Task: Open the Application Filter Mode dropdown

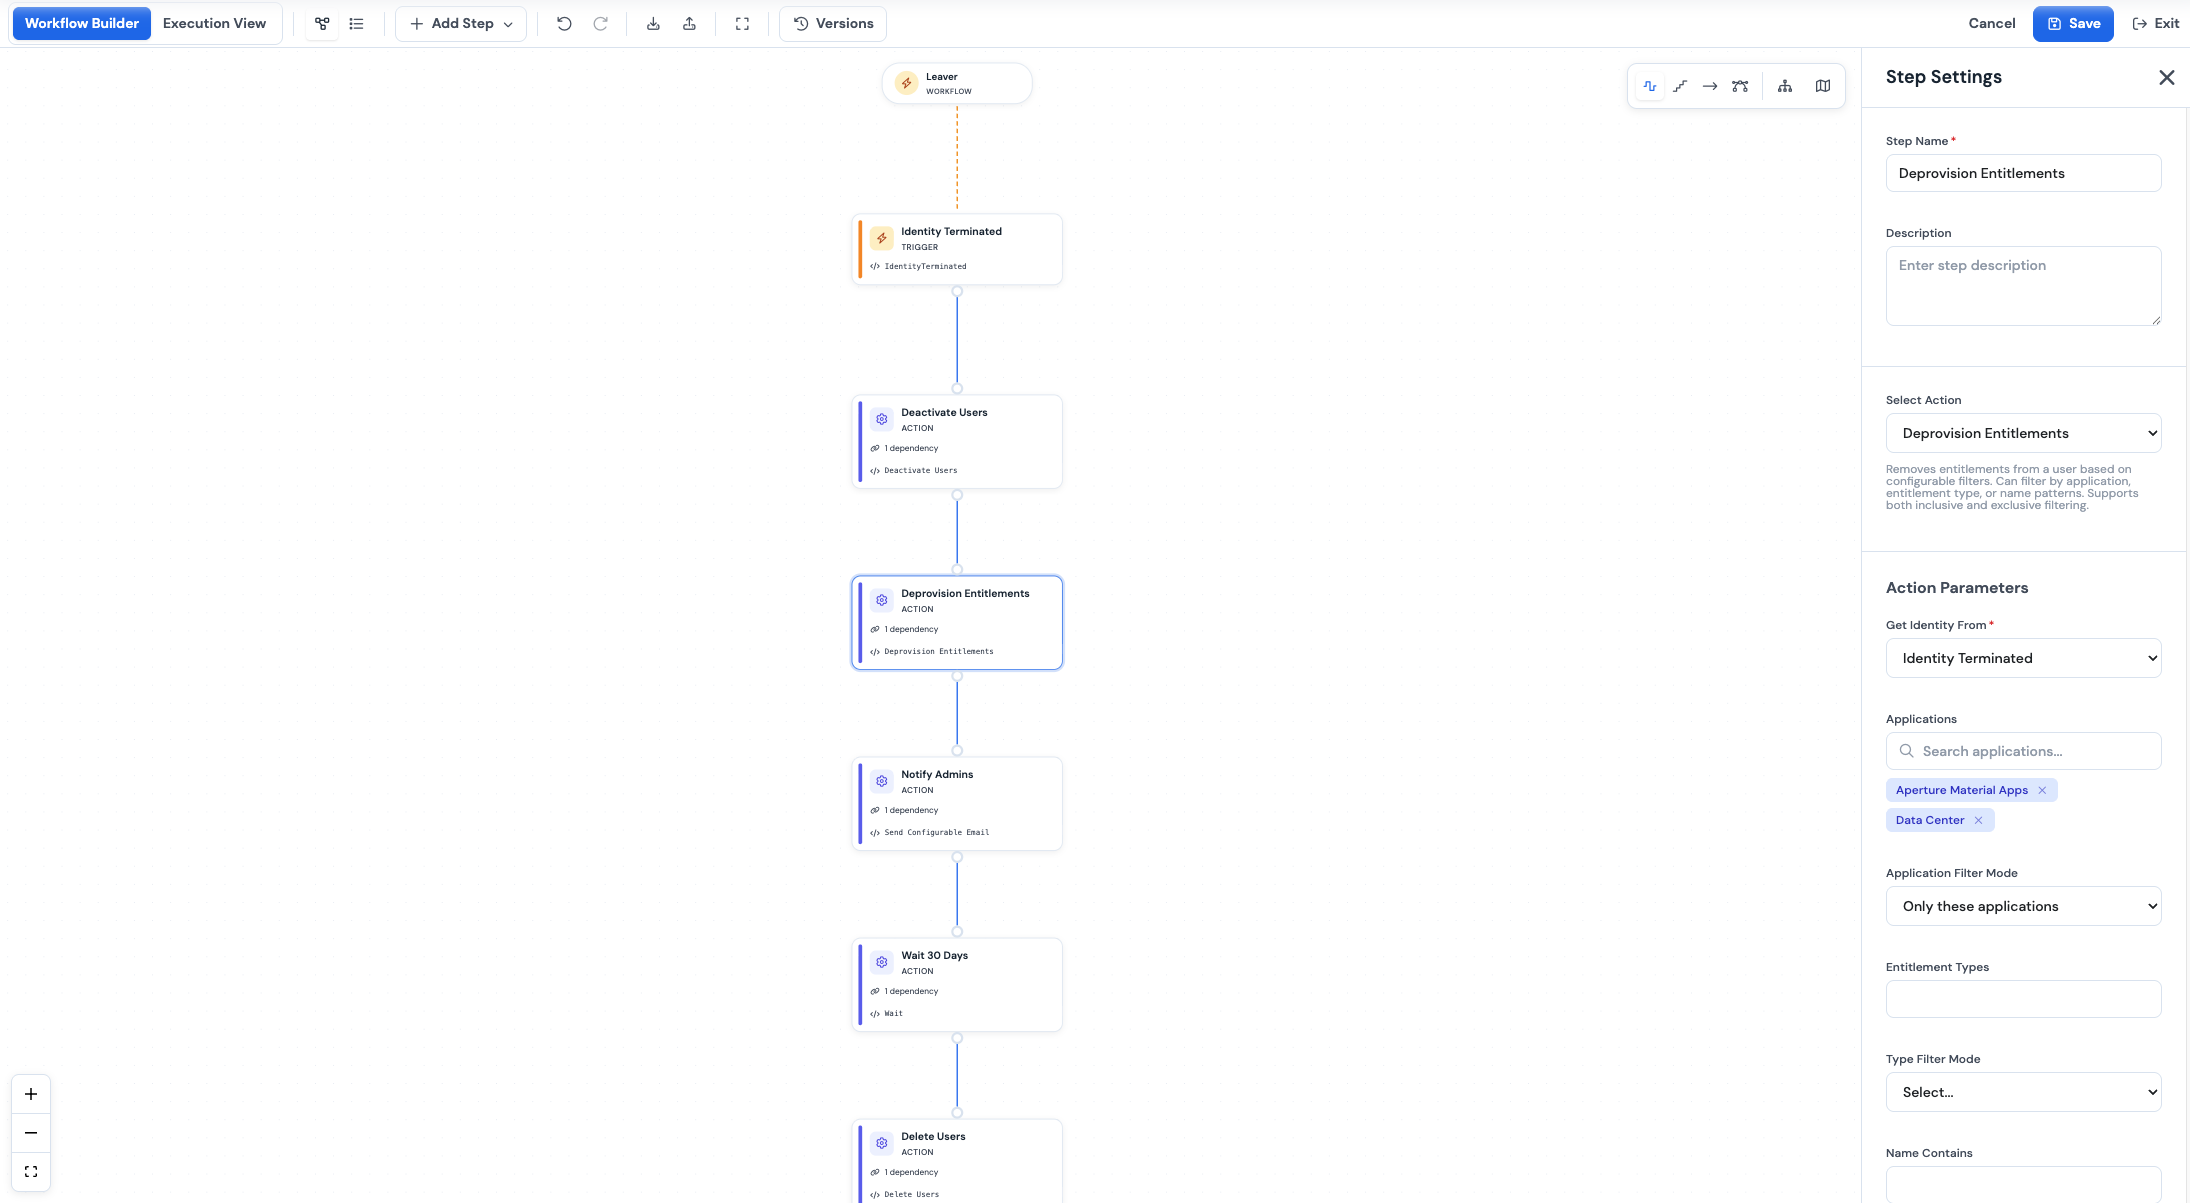Action: (2023, 906)
